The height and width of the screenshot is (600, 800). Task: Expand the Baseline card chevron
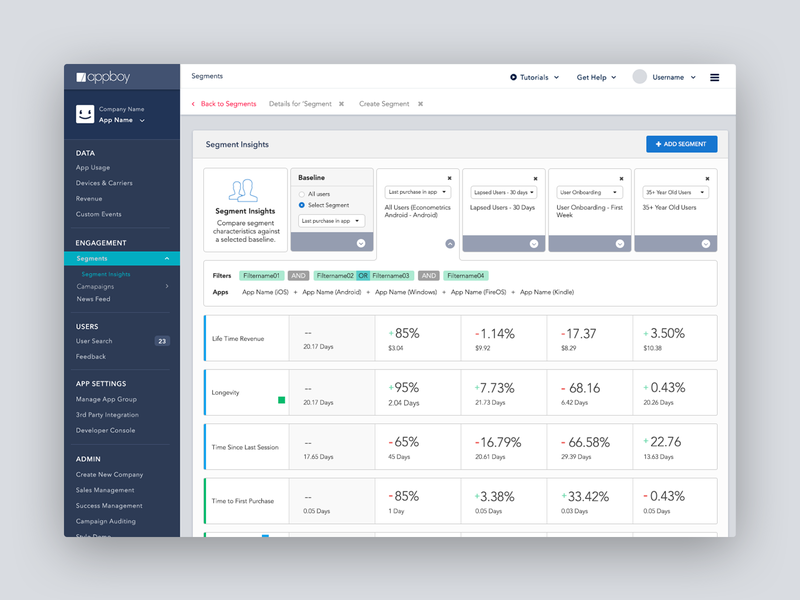[x=360, y=243]
